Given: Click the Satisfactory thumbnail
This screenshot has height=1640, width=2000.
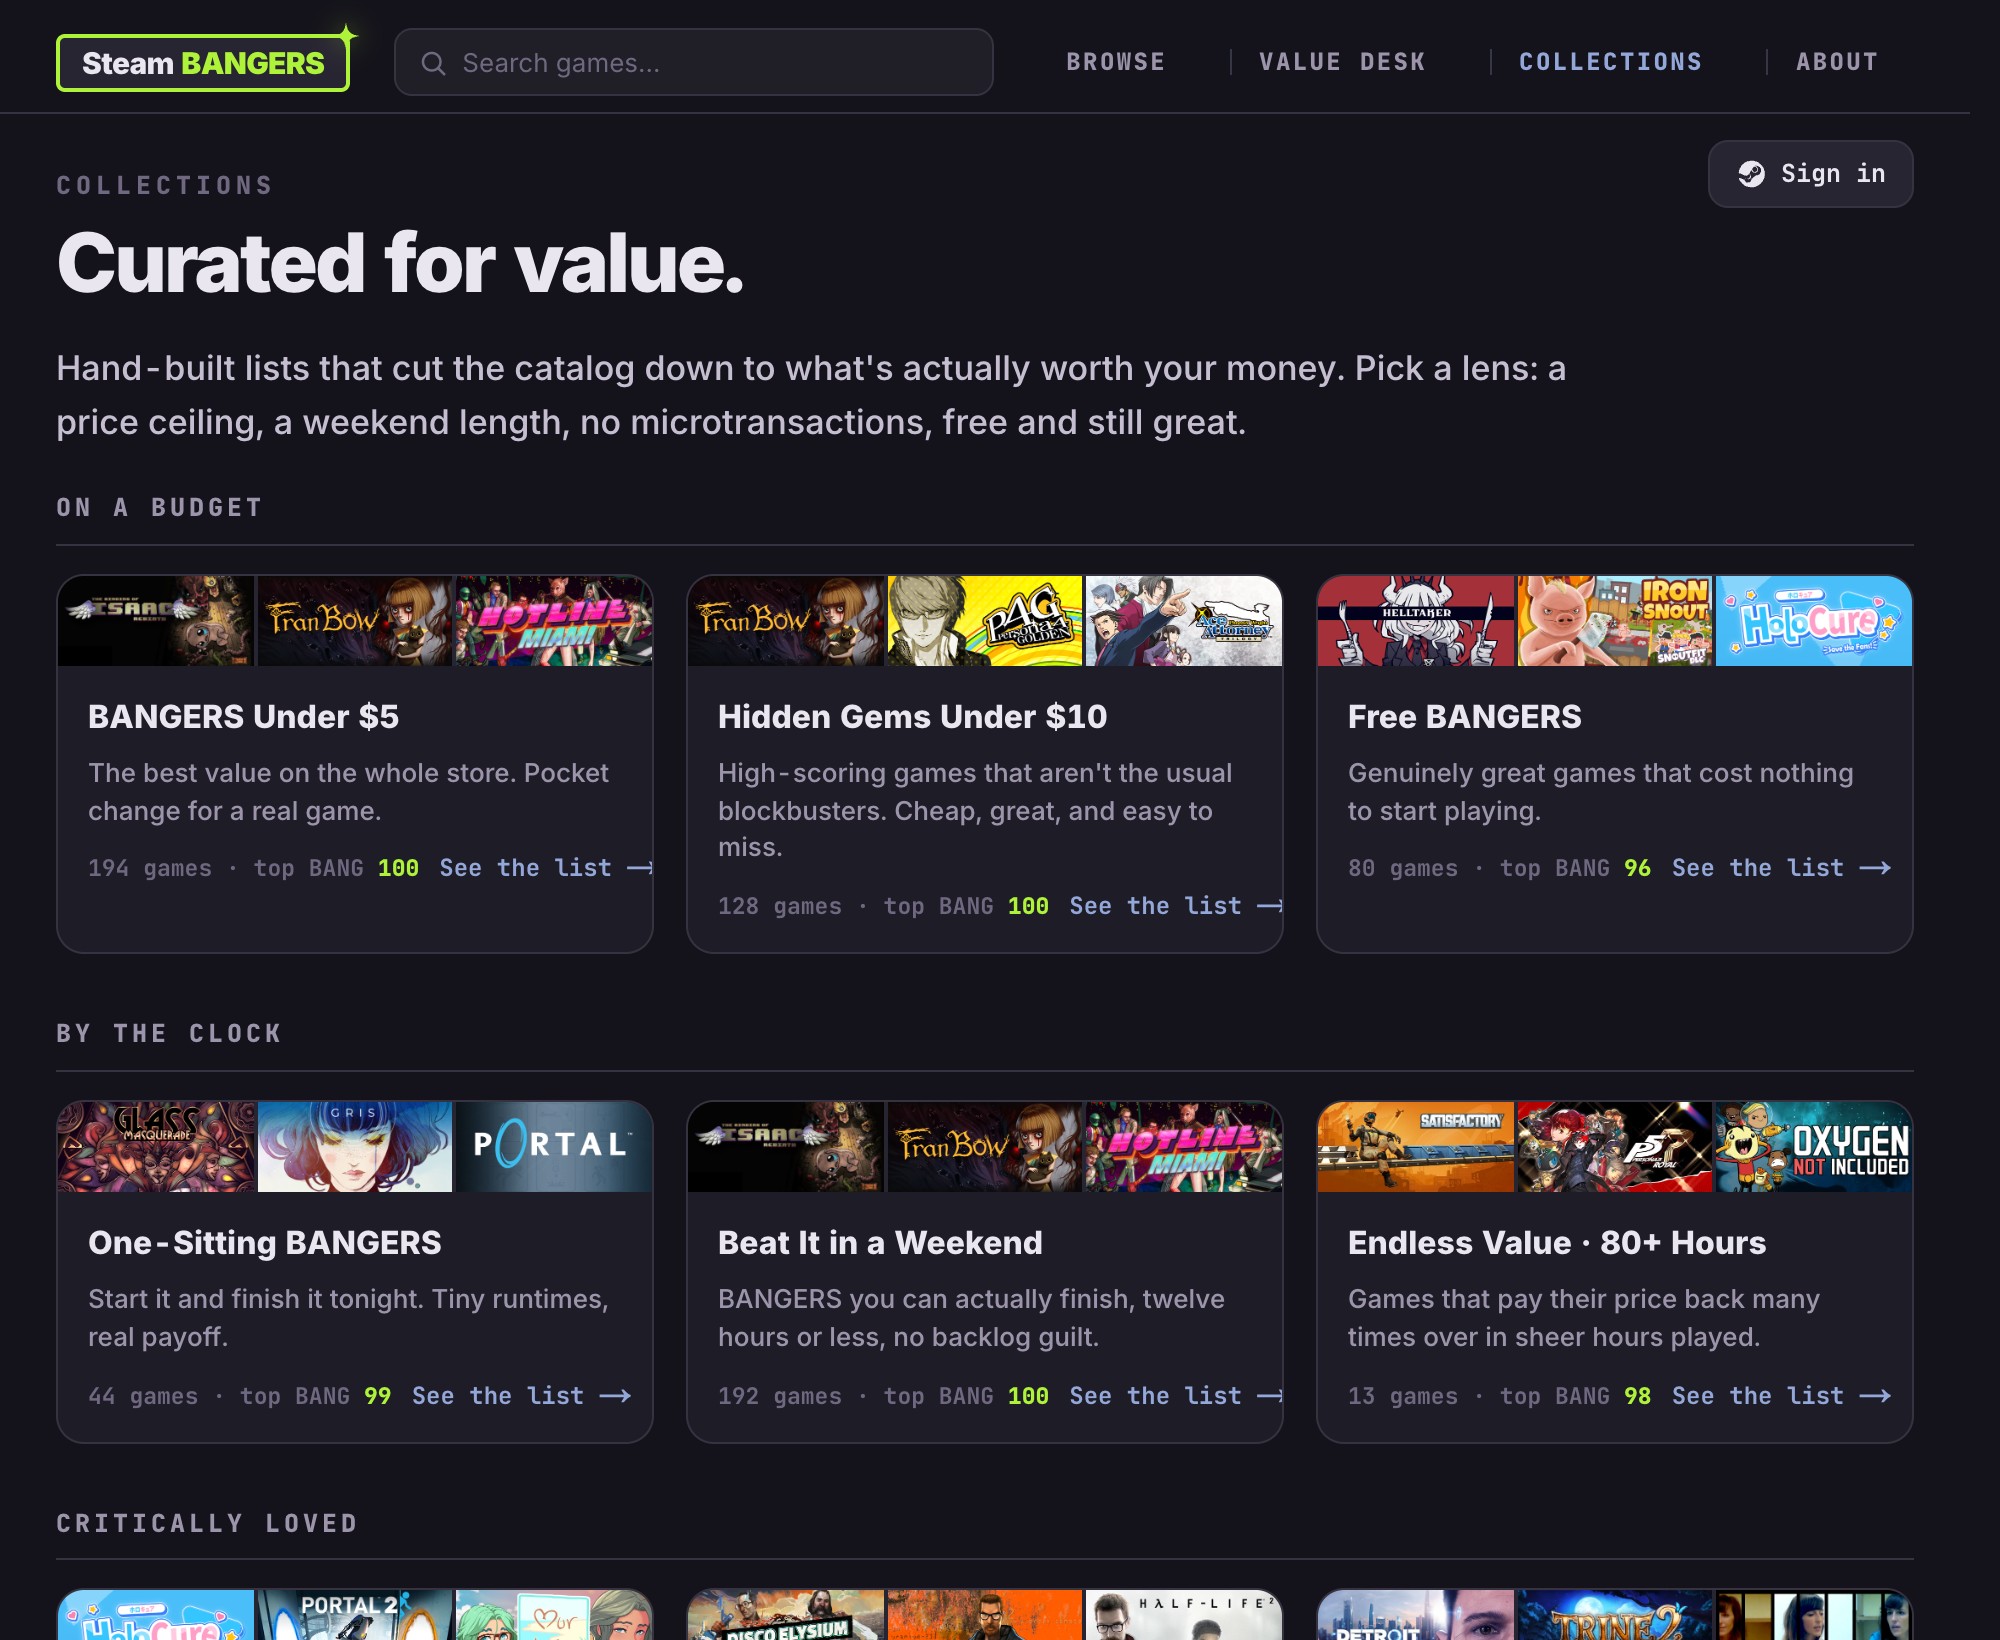Looking at the screenshot, I should coord(1416,1147).
